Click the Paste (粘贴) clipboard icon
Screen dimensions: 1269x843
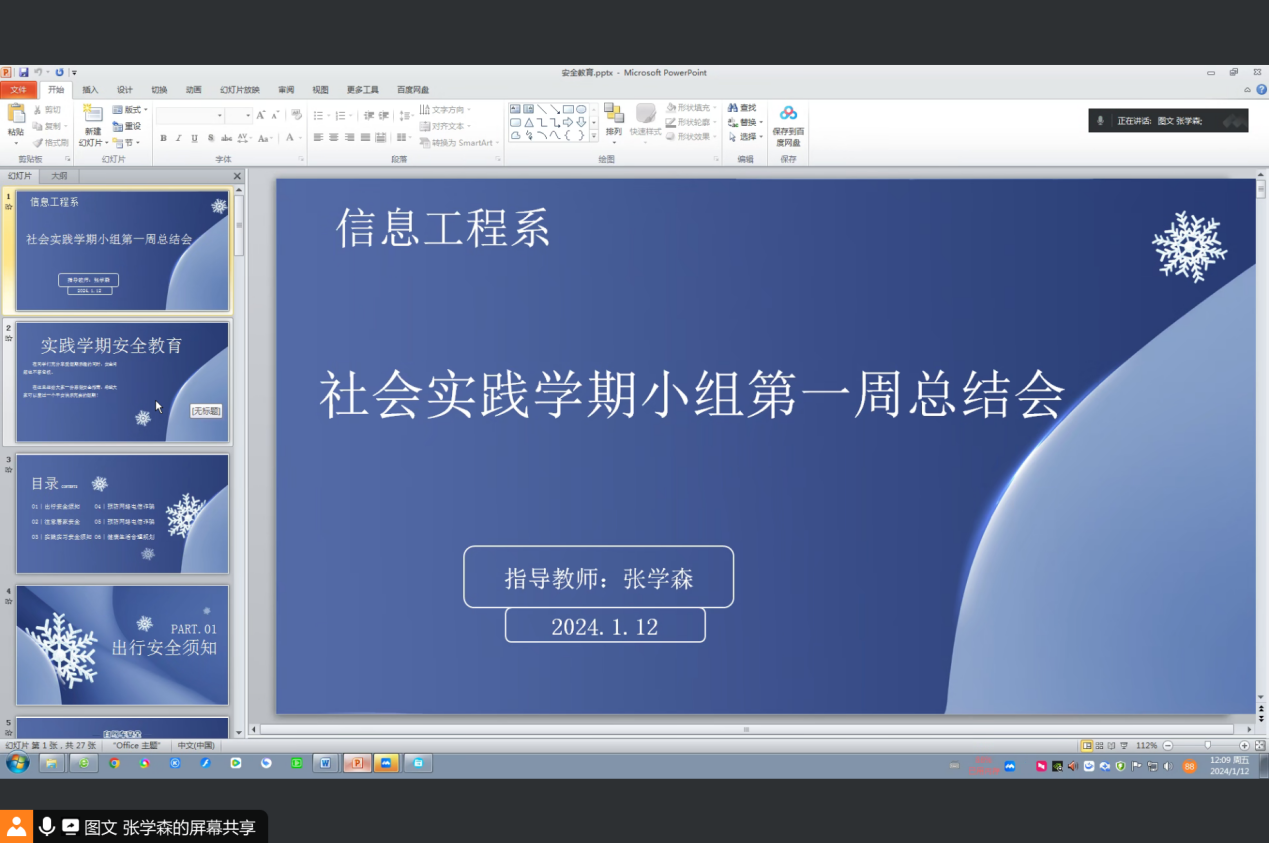(x=16, y=114)
